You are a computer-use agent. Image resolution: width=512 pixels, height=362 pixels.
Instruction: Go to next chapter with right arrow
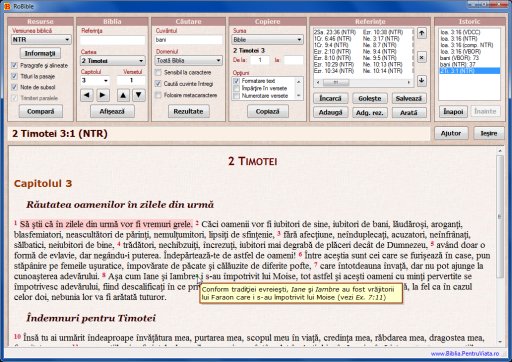click(x=103, y=95)
